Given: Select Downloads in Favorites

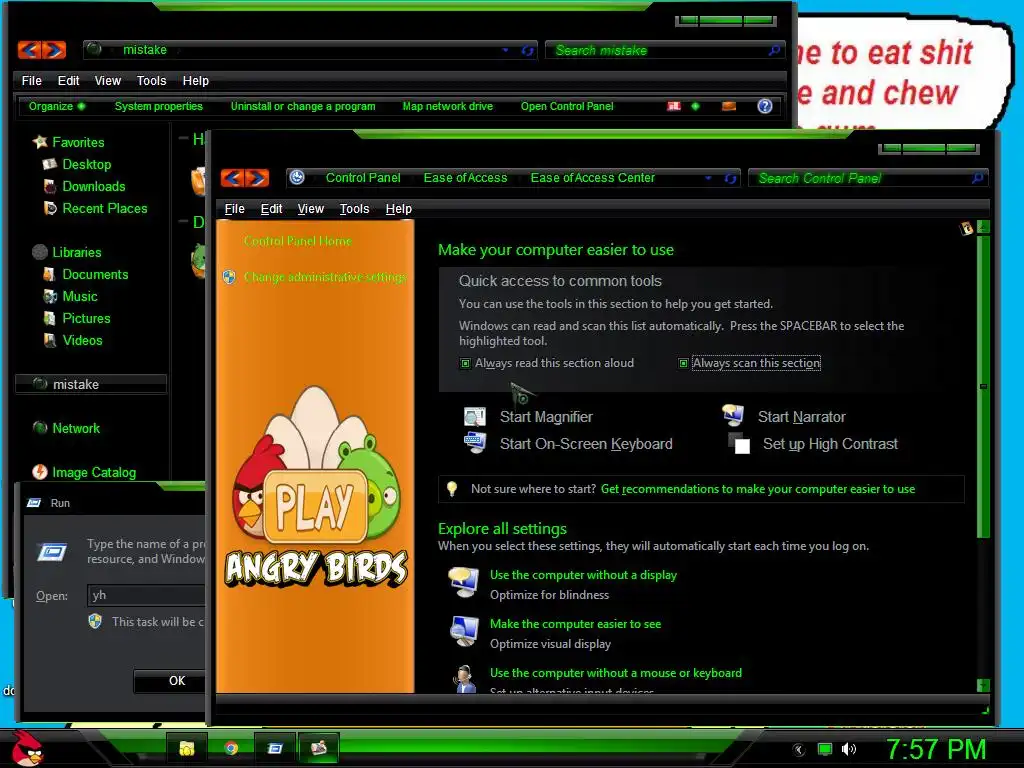Looking at the screenshot, I should point(93,186).
